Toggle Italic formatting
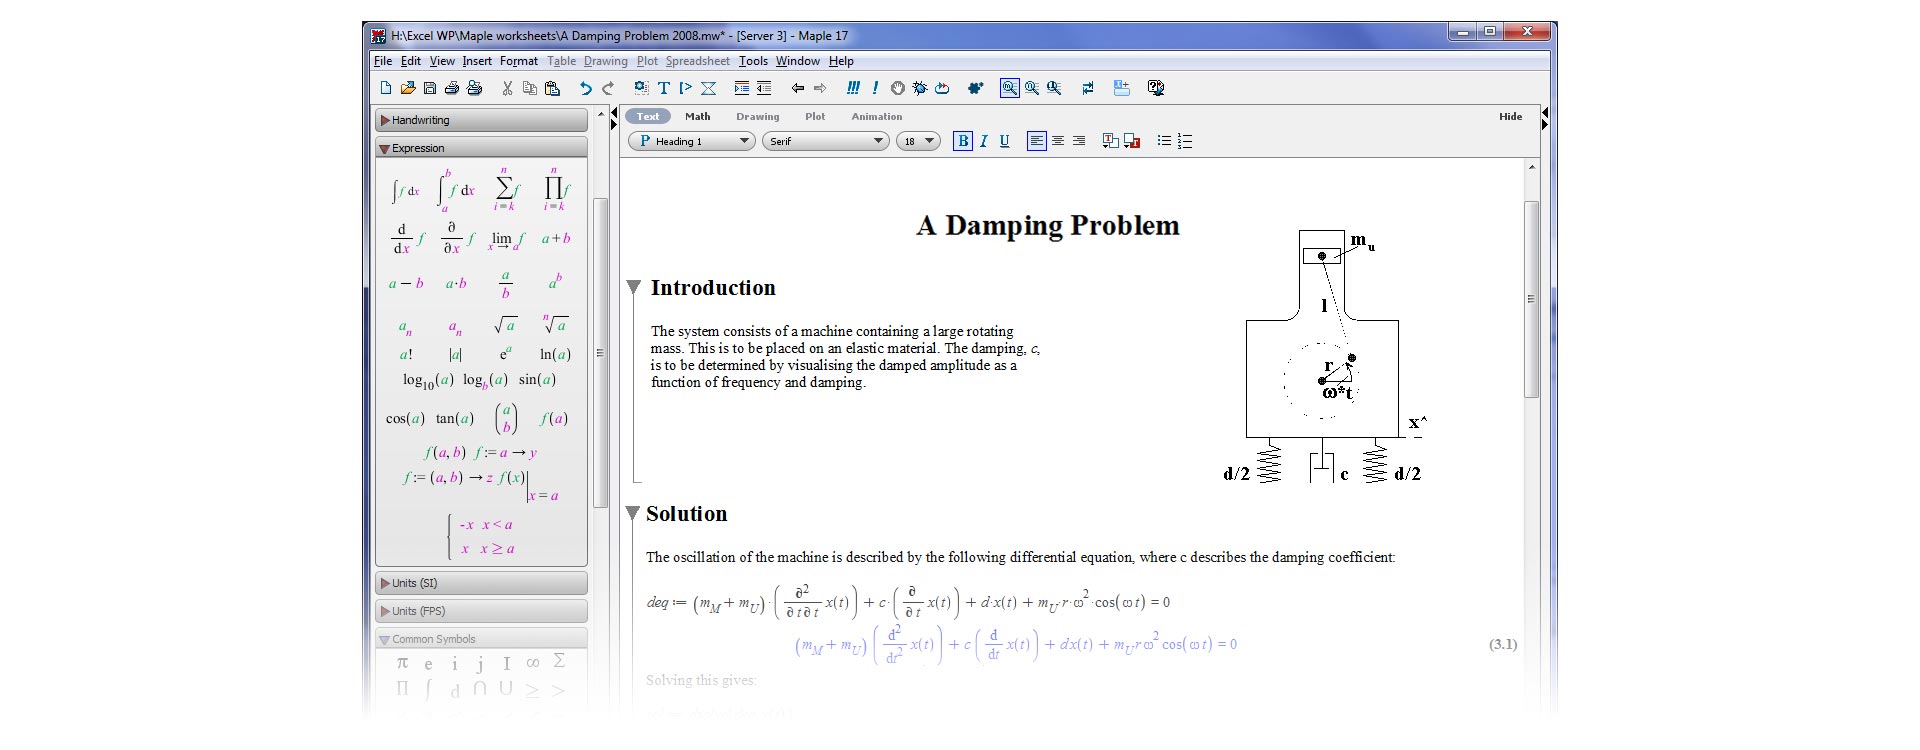The image size is (1920, 750). tap(984, 141)
